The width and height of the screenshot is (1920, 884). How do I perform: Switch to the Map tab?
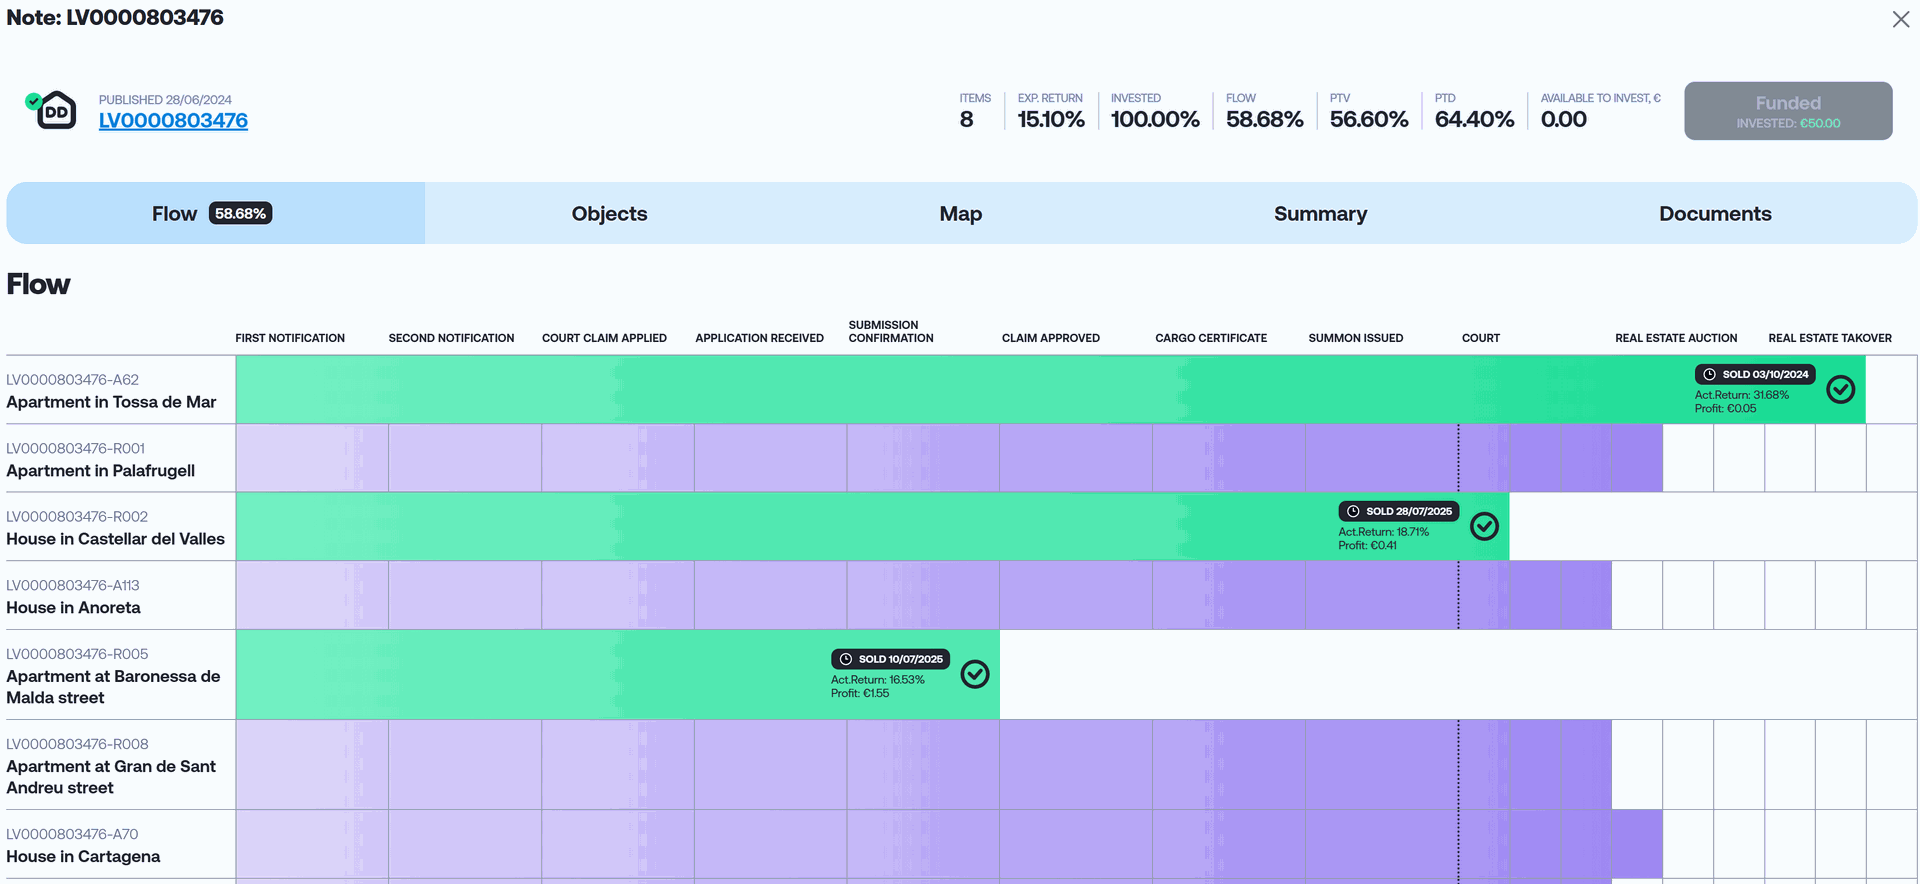click(x=960, y=214)
